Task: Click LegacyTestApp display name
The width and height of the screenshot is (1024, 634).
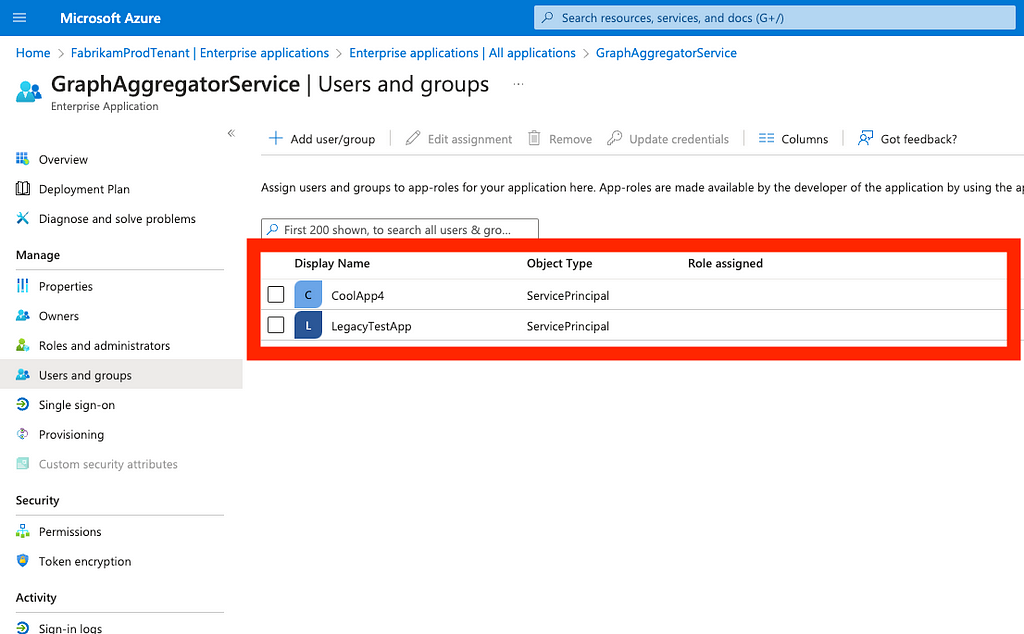Action: (x=371, y=326)
